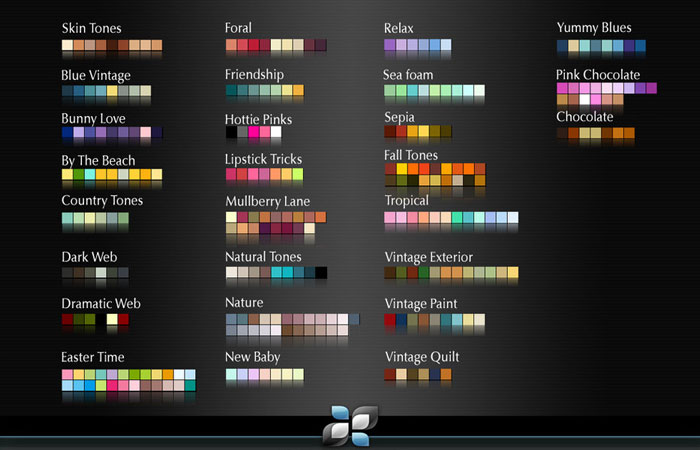Viewport: 700px width, 450px height.
Task: Select the Sea foam label
Action: click(408, 75)
